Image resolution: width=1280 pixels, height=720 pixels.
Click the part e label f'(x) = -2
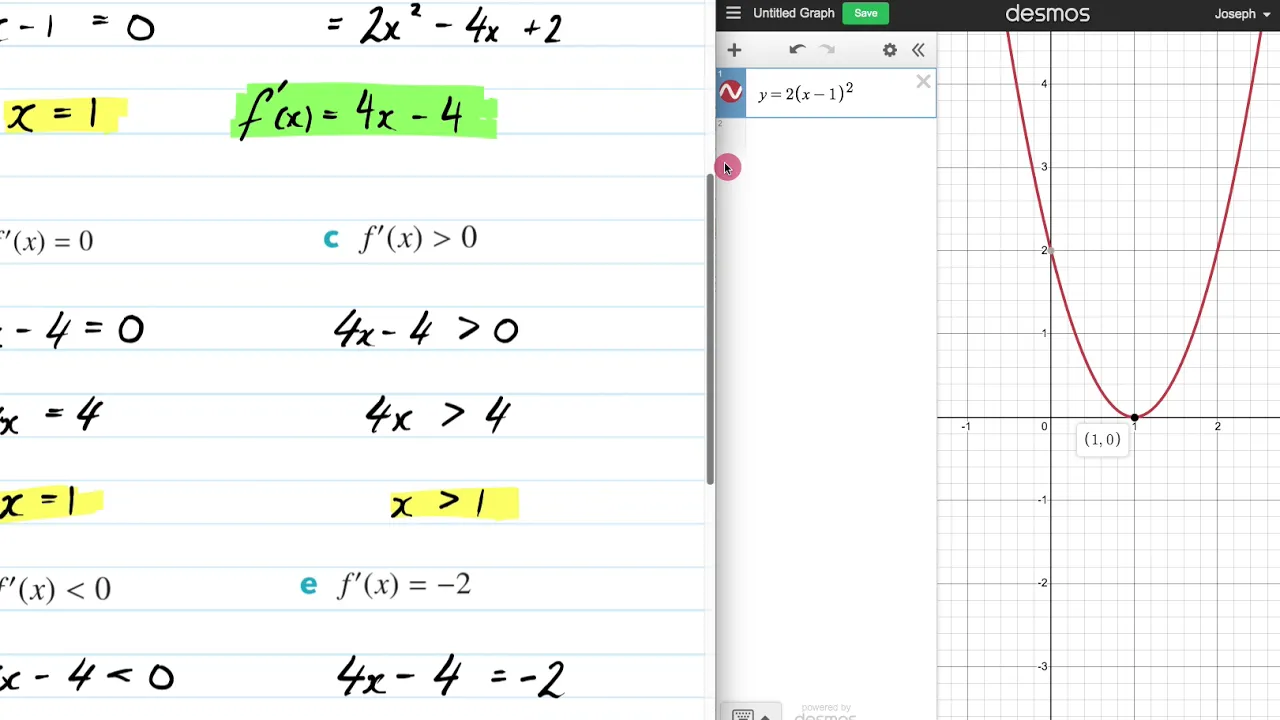(x=404, y=585)
